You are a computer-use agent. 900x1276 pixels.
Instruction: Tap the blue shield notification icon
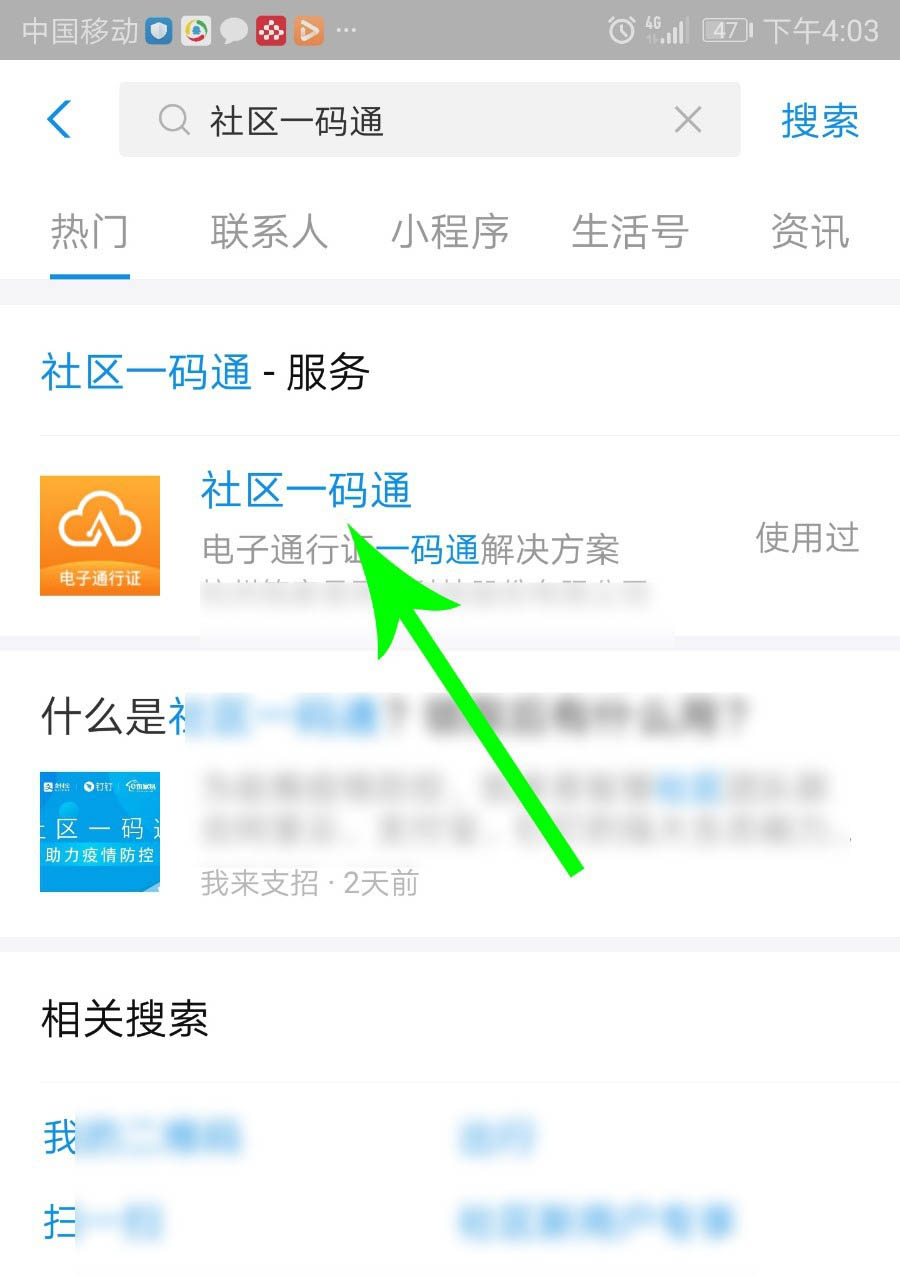pyautogui.click(x=159, y=31)
